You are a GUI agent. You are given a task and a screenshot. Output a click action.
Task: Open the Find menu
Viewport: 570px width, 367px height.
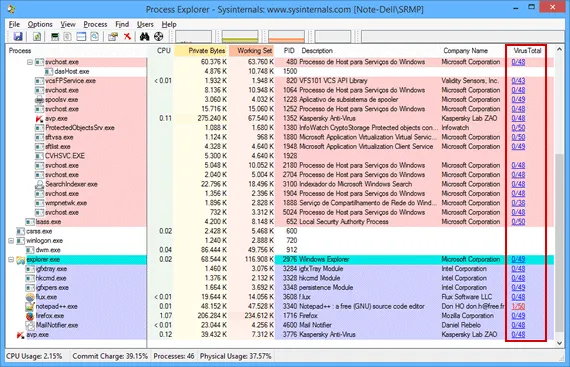122,24
